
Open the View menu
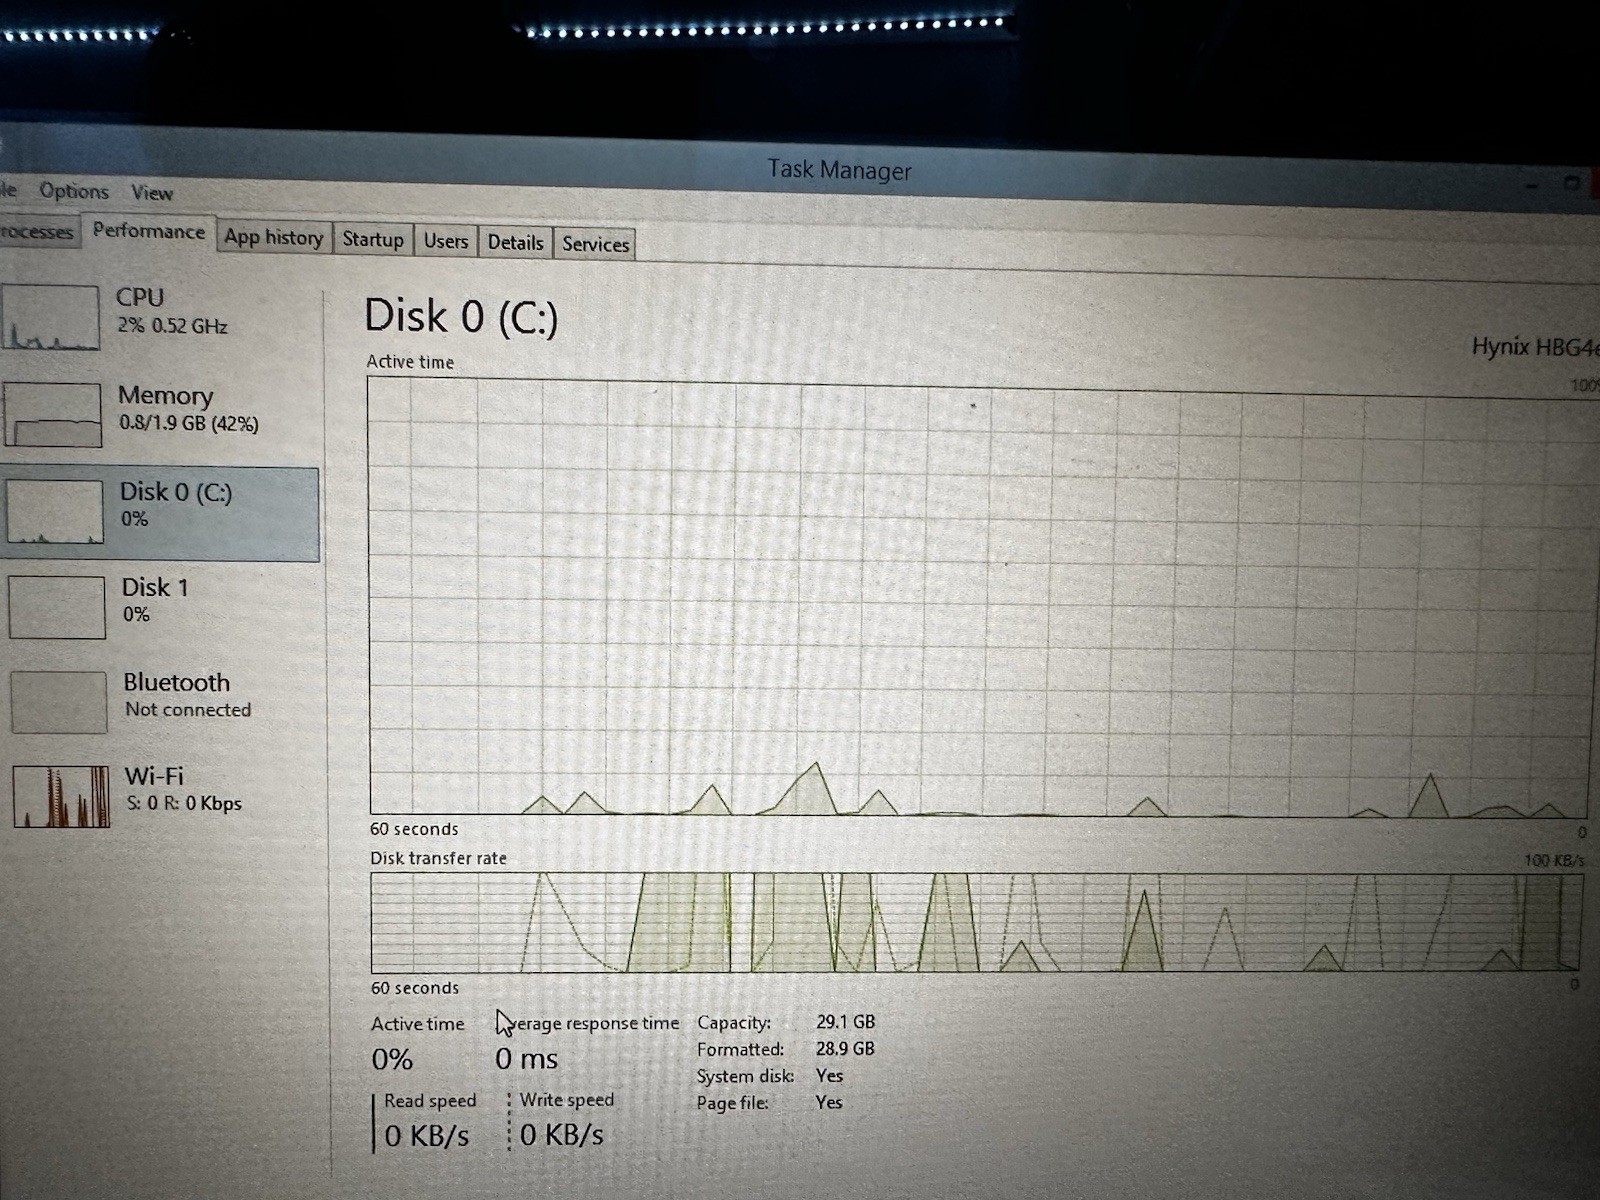(152, 192)
